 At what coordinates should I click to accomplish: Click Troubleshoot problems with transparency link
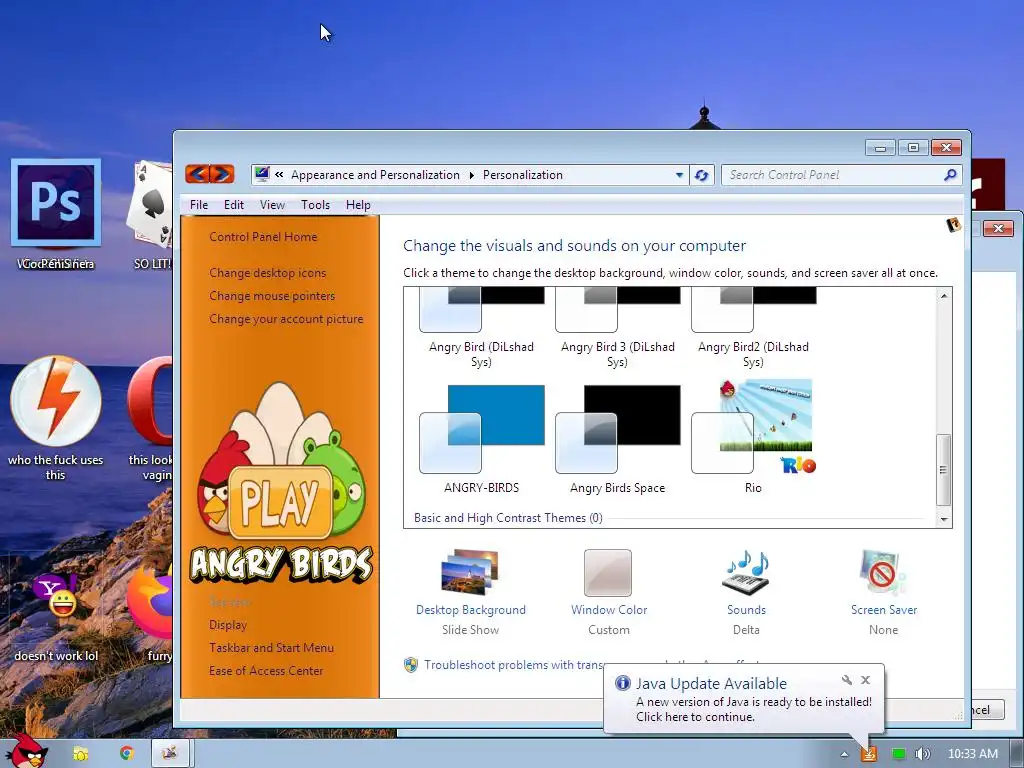(514, 665)
